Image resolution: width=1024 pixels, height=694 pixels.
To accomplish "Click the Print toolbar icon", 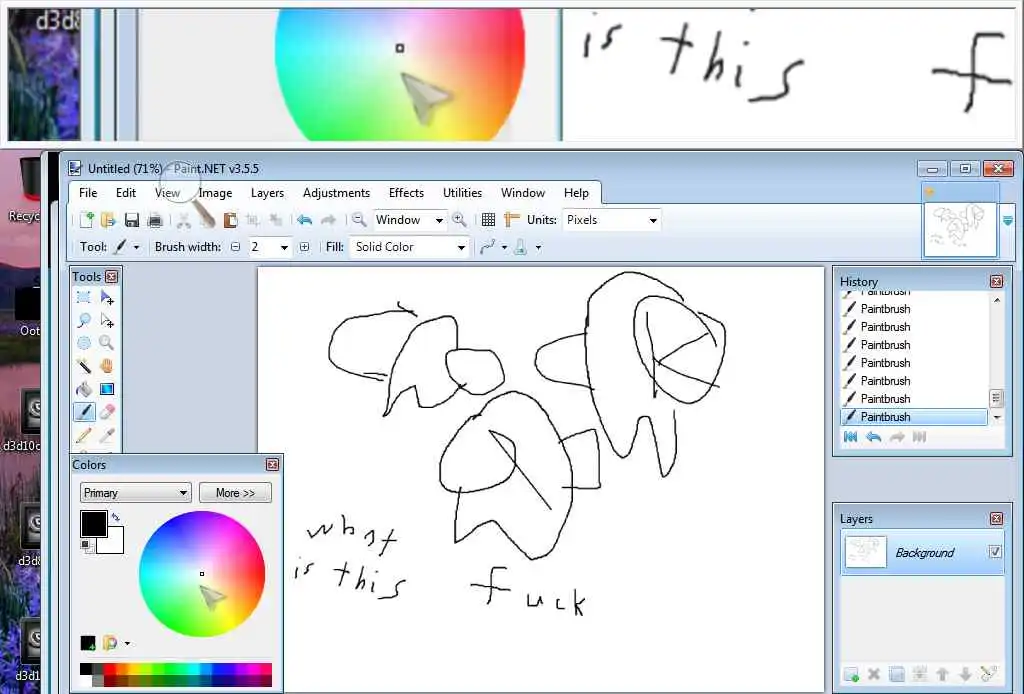I will 155,220.
